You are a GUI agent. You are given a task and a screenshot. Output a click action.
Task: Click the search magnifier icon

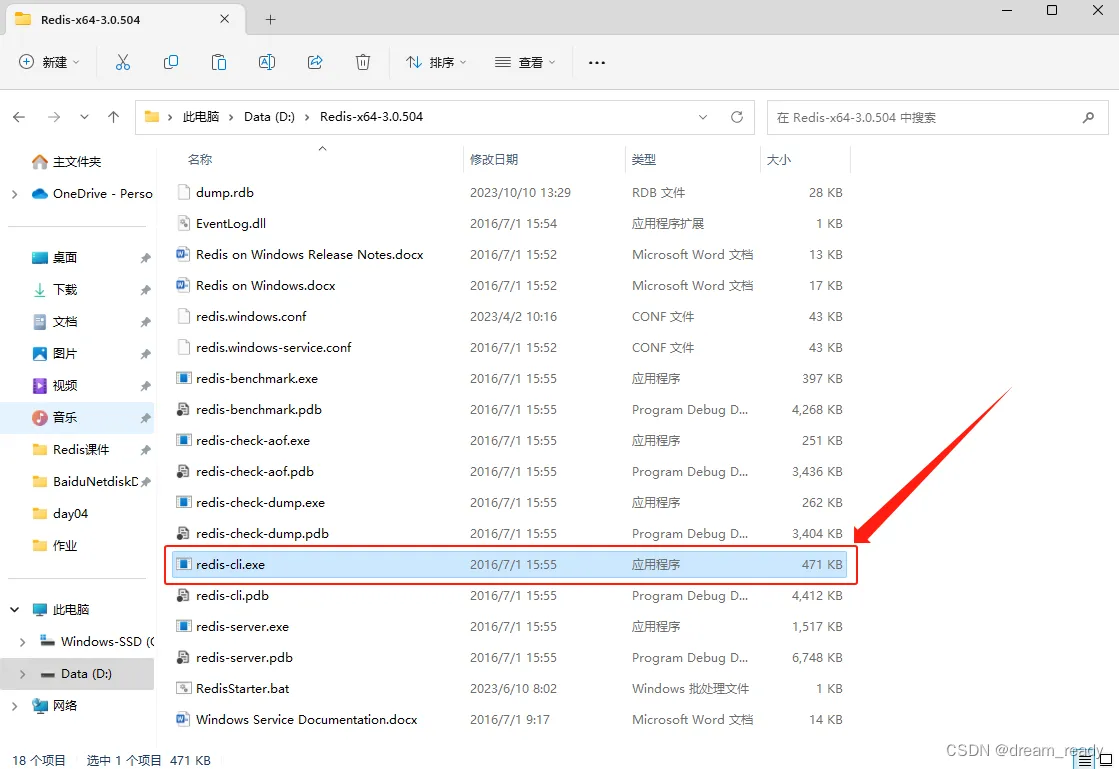[x=1088, y=118]
